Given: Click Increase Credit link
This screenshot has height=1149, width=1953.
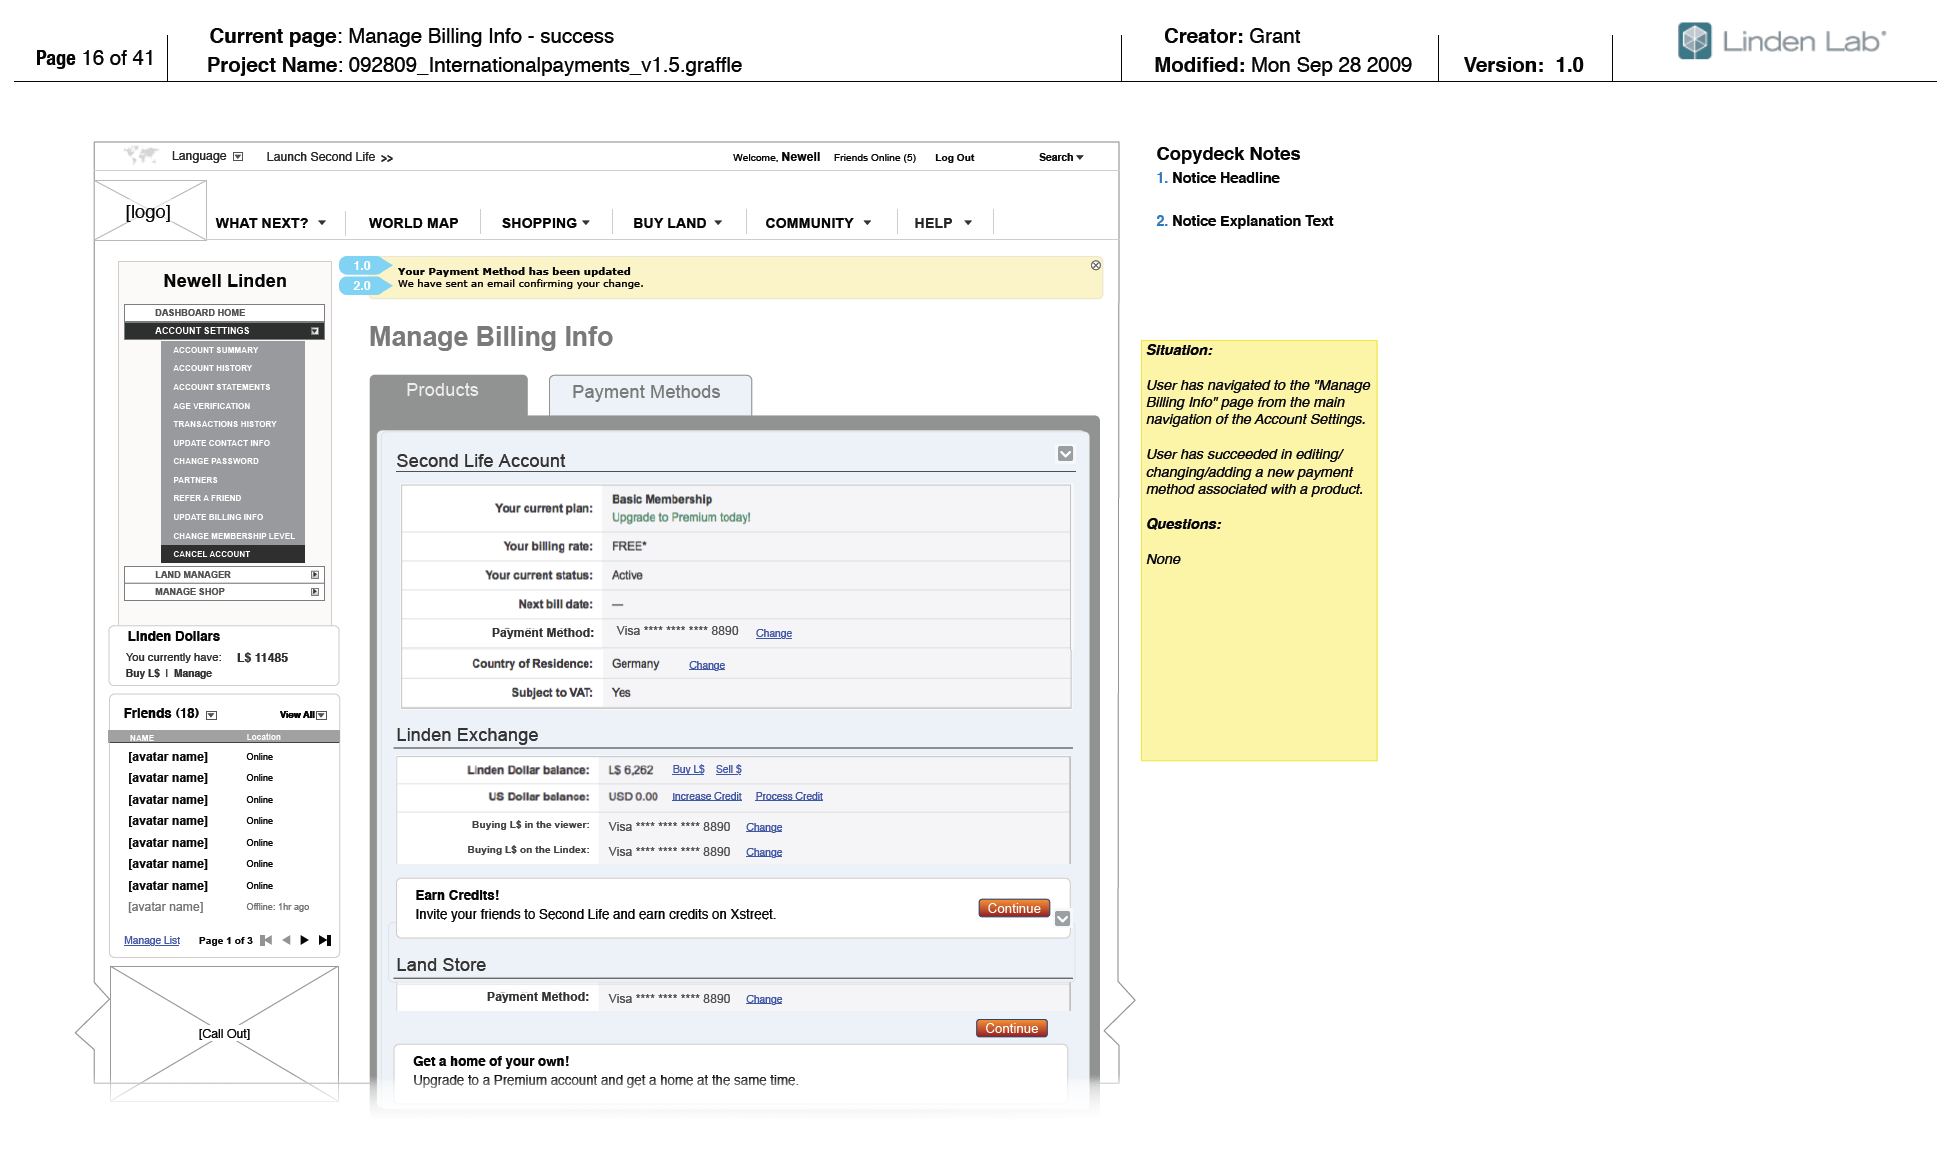Looking at the screenshot, I should click(706, 797).
